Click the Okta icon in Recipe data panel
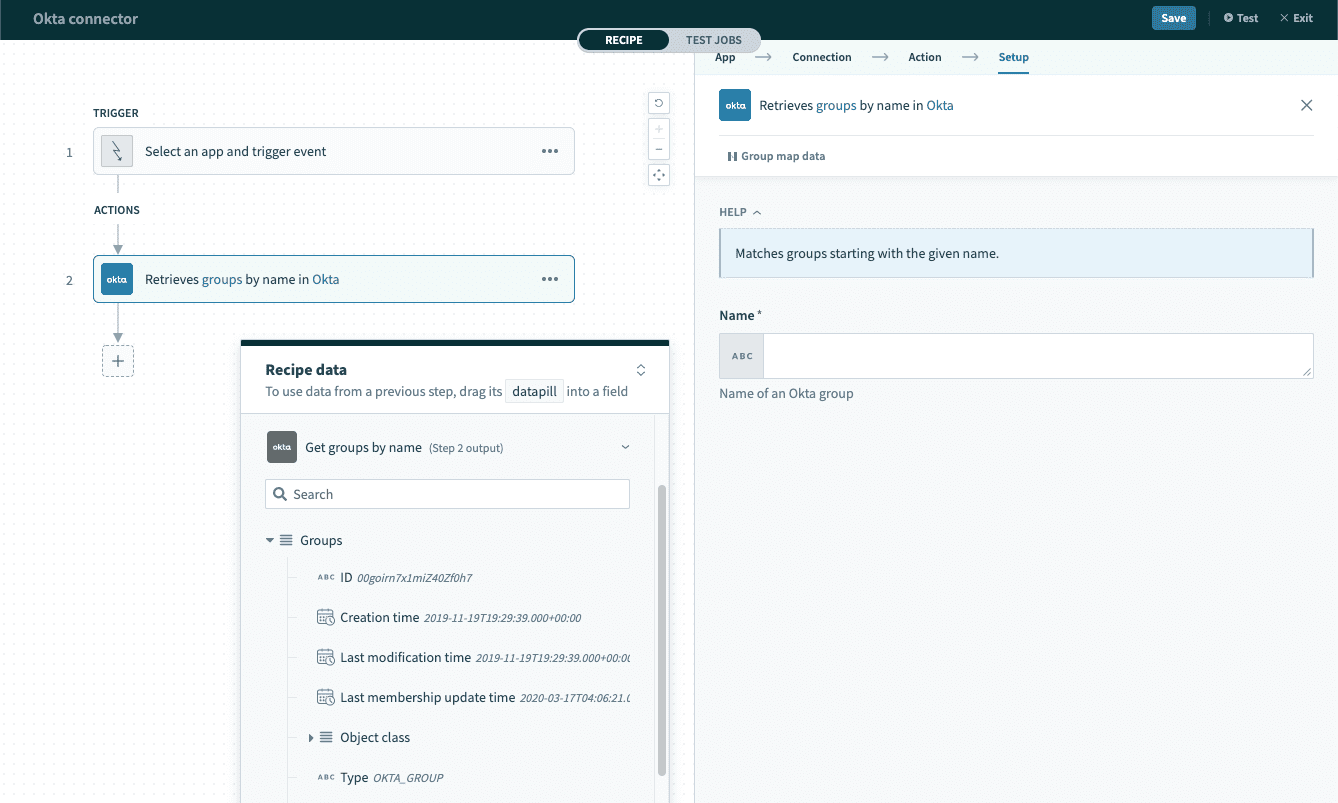Viewport: 1338px width, 803px height. [x=281, y=447]
